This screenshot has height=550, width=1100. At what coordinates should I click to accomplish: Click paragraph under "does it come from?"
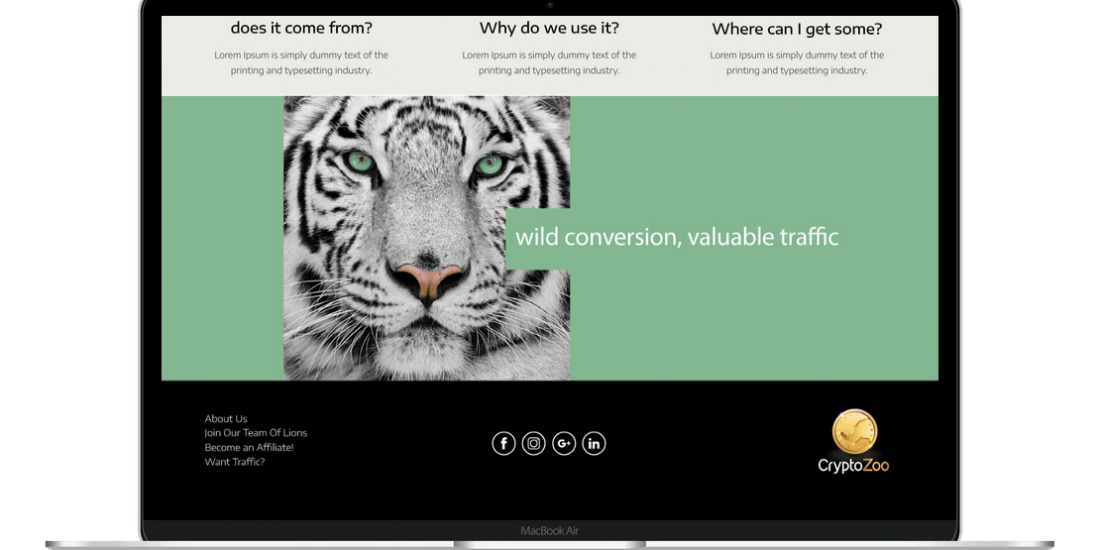click(301, 63)
